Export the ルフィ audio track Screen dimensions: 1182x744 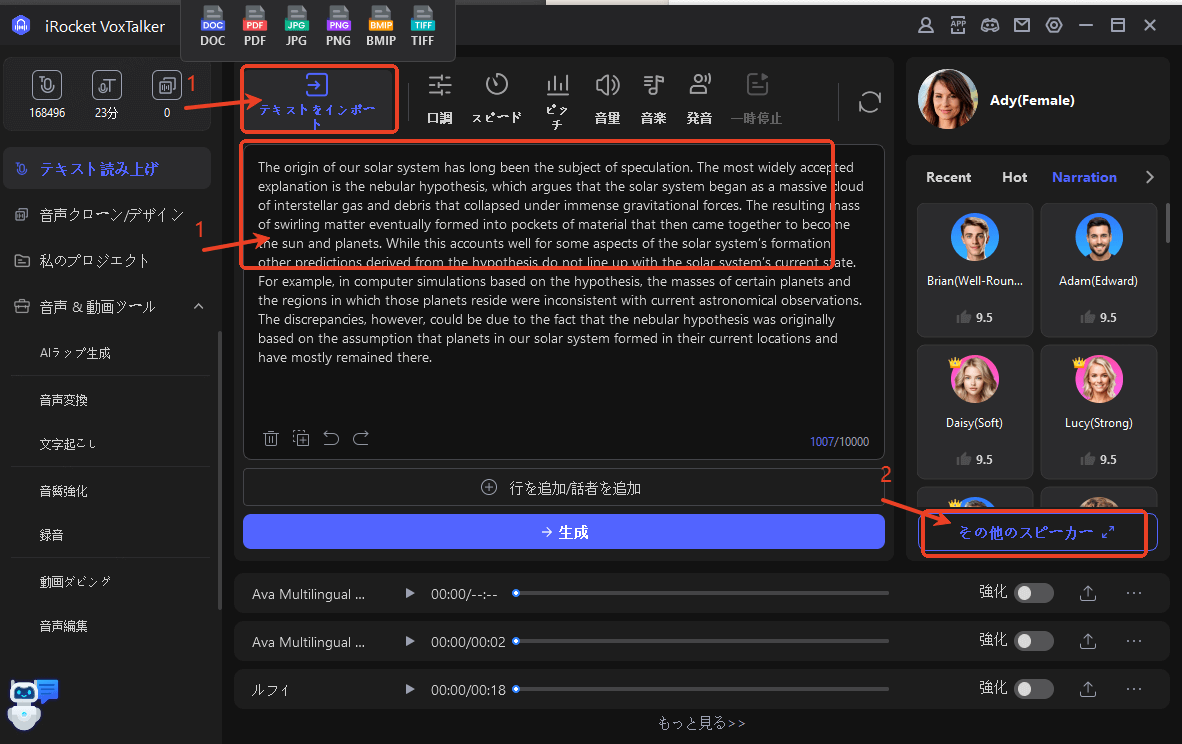[1088, 689]
